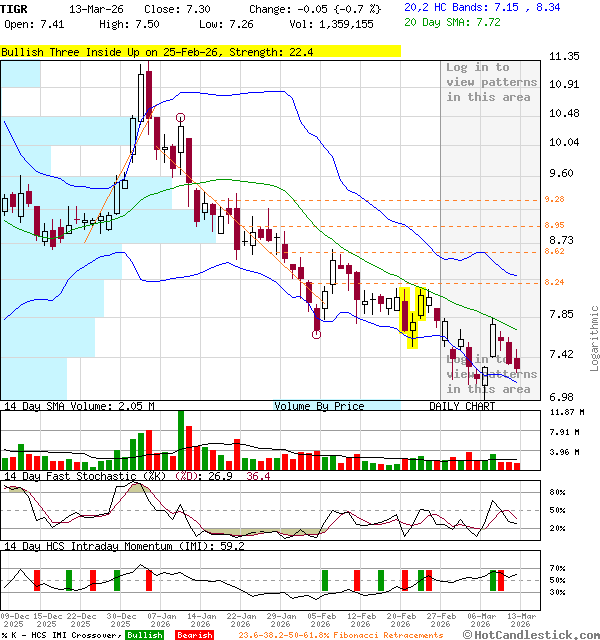Image resolution: width=600 pixels, height=640 pixels.
Task: Click the green Bullish legend box
Action: 145,635
